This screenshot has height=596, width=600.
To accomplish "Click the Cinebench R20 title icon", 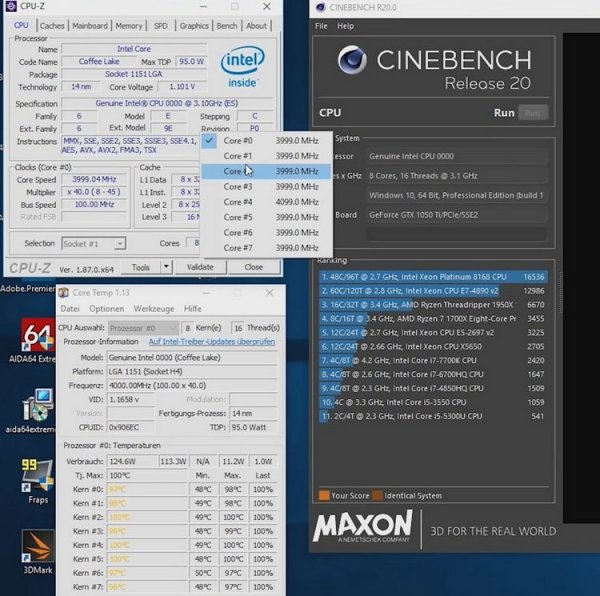I will (x=321, y=7).
